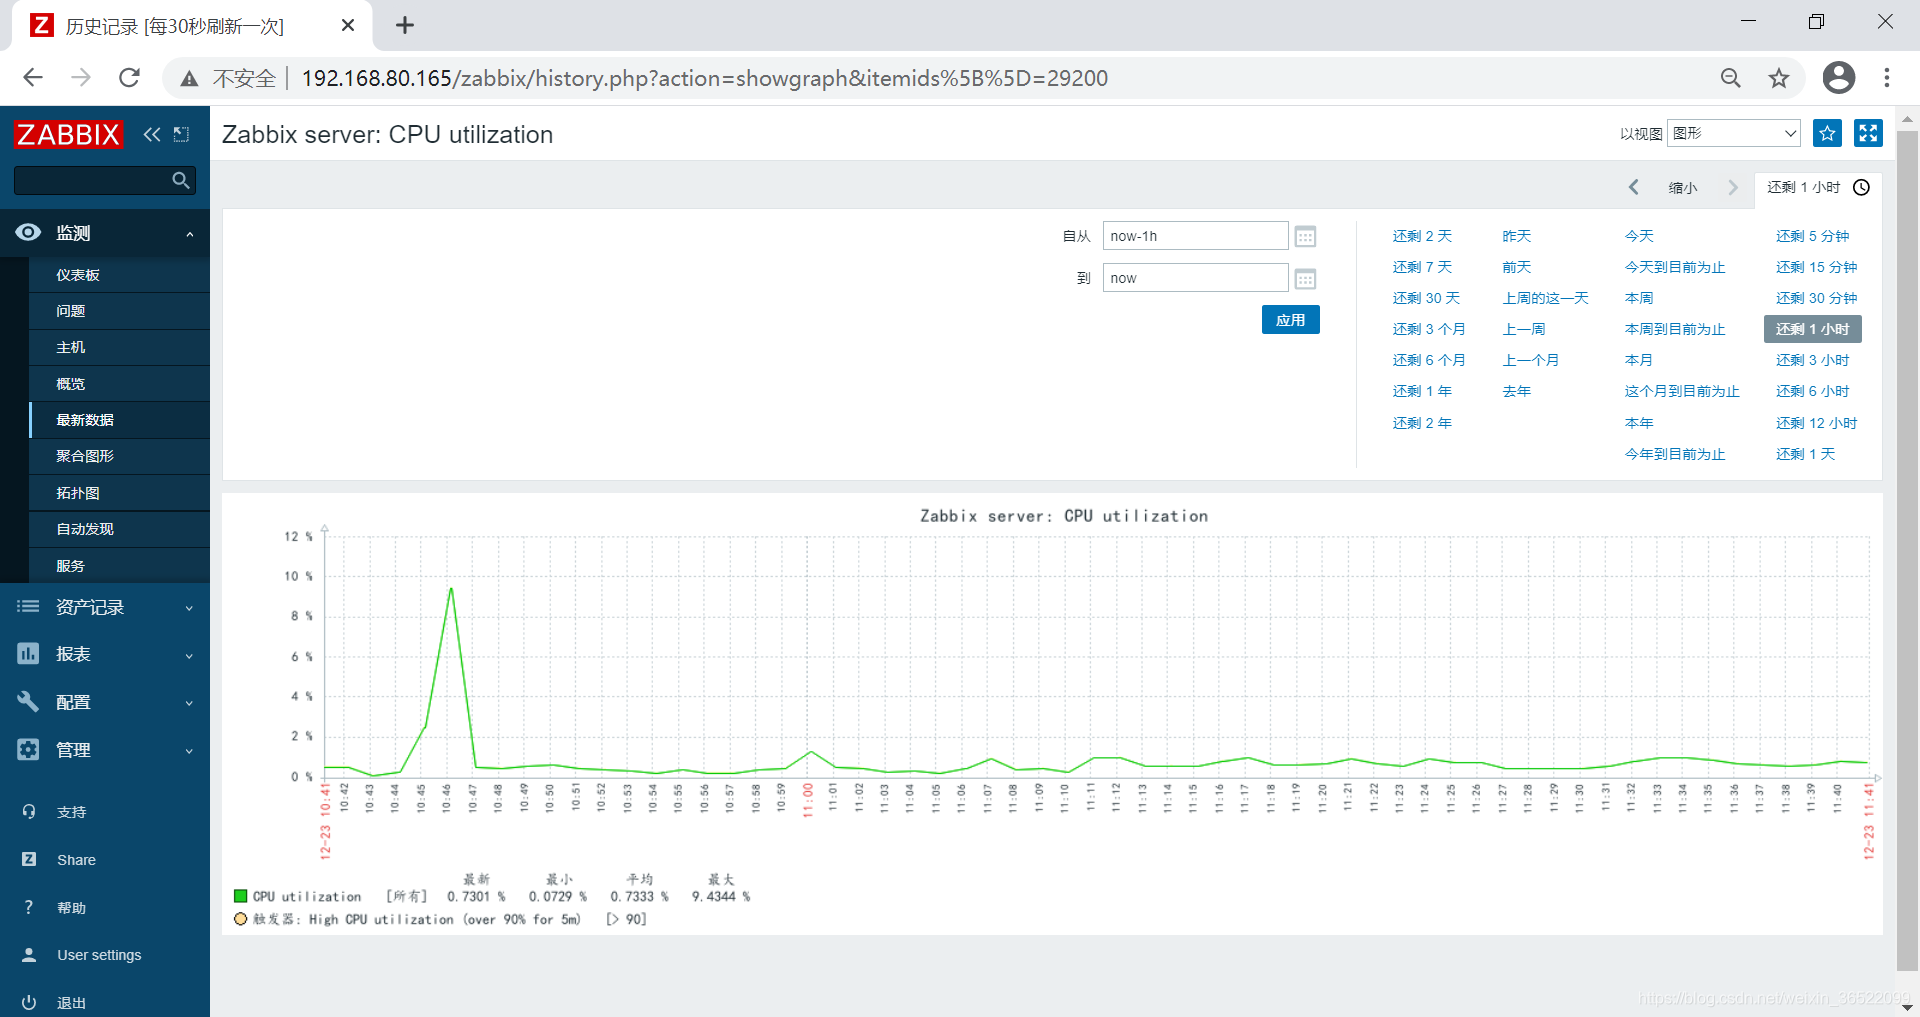Click the reports bar chart icon
Screen dimensions: 1920x1017
tap(28, 653)
